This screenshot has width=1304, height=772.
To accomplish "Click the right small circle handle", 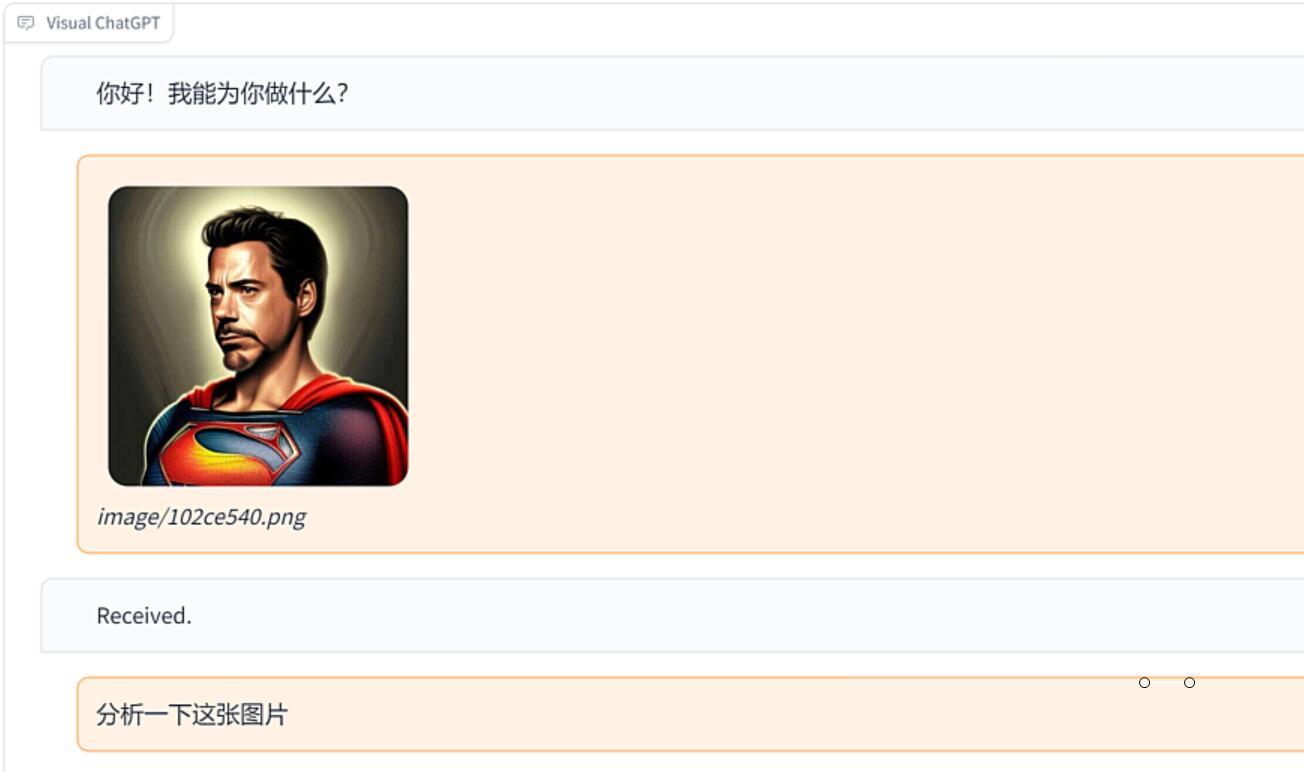I will tap(1190, 683).
